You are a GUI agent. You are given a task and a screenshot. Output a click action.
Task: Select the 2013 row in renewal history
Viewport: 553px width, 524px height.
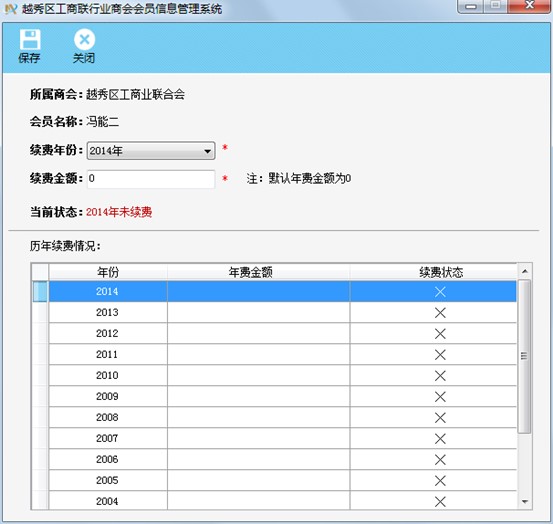point(282,312)
